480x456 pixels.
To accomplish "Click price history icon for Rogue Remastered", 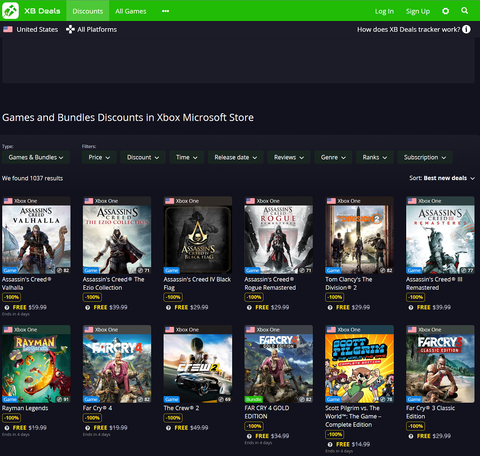I will 249,307.
